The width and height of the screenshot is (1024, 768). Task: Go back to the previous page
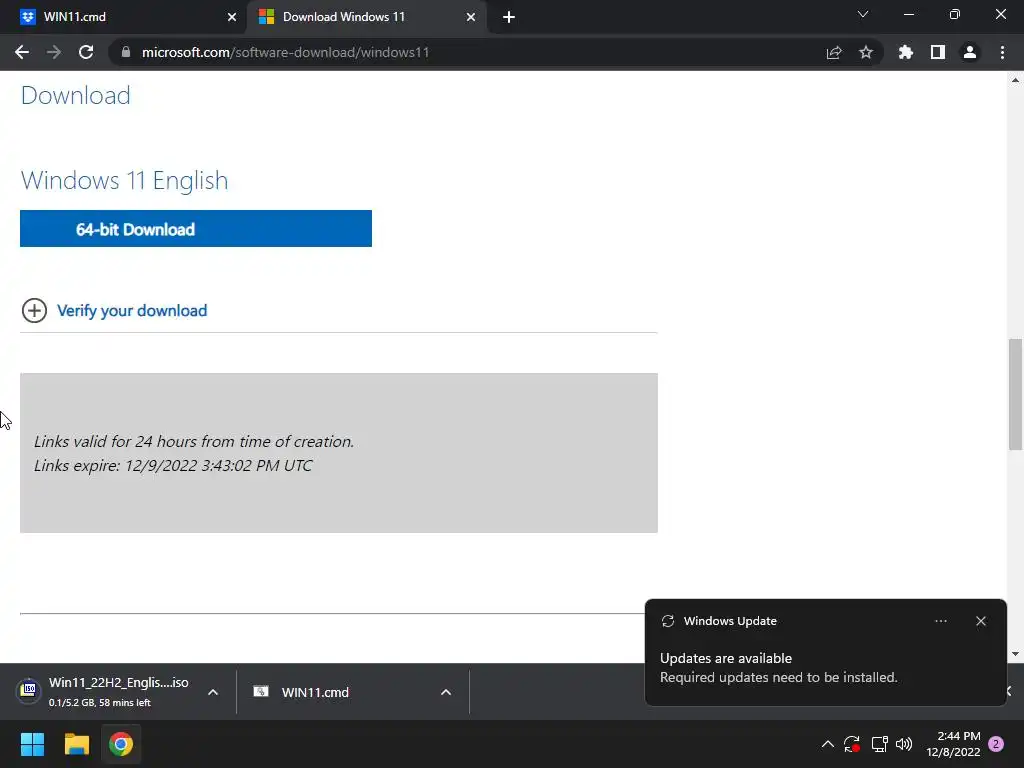click(x=22, y=52)
